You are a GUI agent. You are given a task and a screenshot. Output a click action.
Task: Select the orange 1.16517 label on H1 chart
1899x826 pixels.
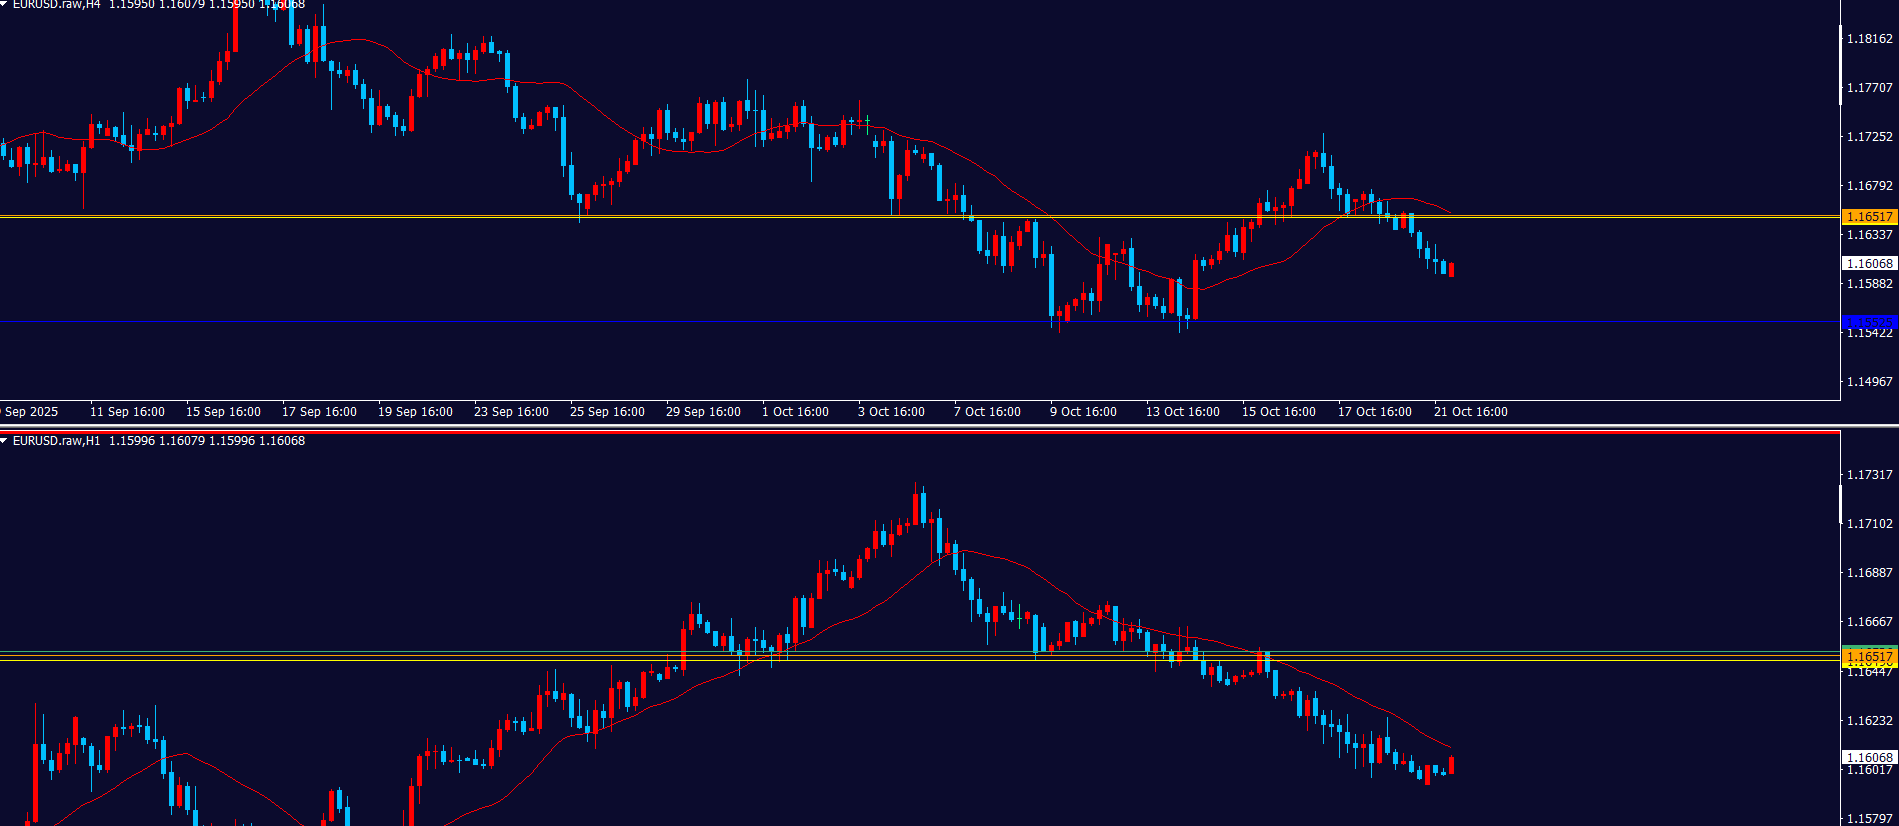point(1868,656)
